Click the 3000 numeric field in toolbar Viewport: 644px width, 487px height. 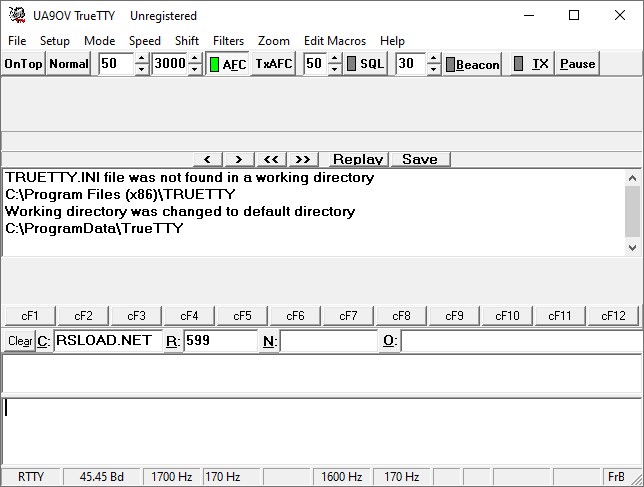(x=170, y=64)
